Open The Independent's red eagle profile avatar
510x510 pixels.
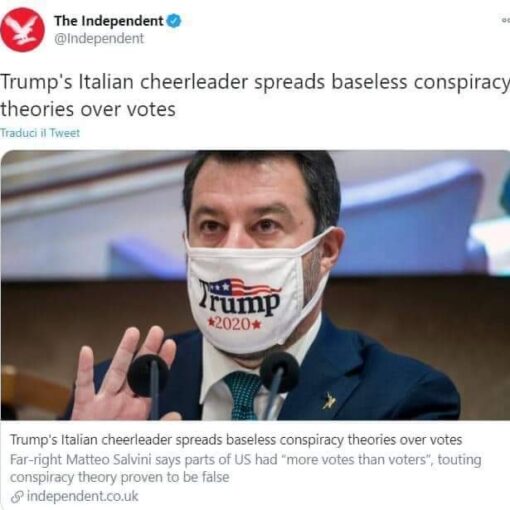(x=22, y=30)
